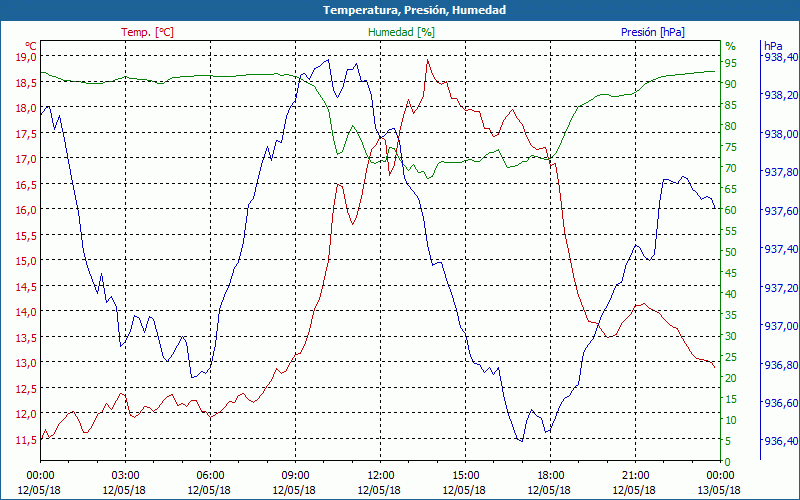The width and height of the screenshot is (800, 500).
Task: Click the 15:00 time axis label
Action: point(465,476)
